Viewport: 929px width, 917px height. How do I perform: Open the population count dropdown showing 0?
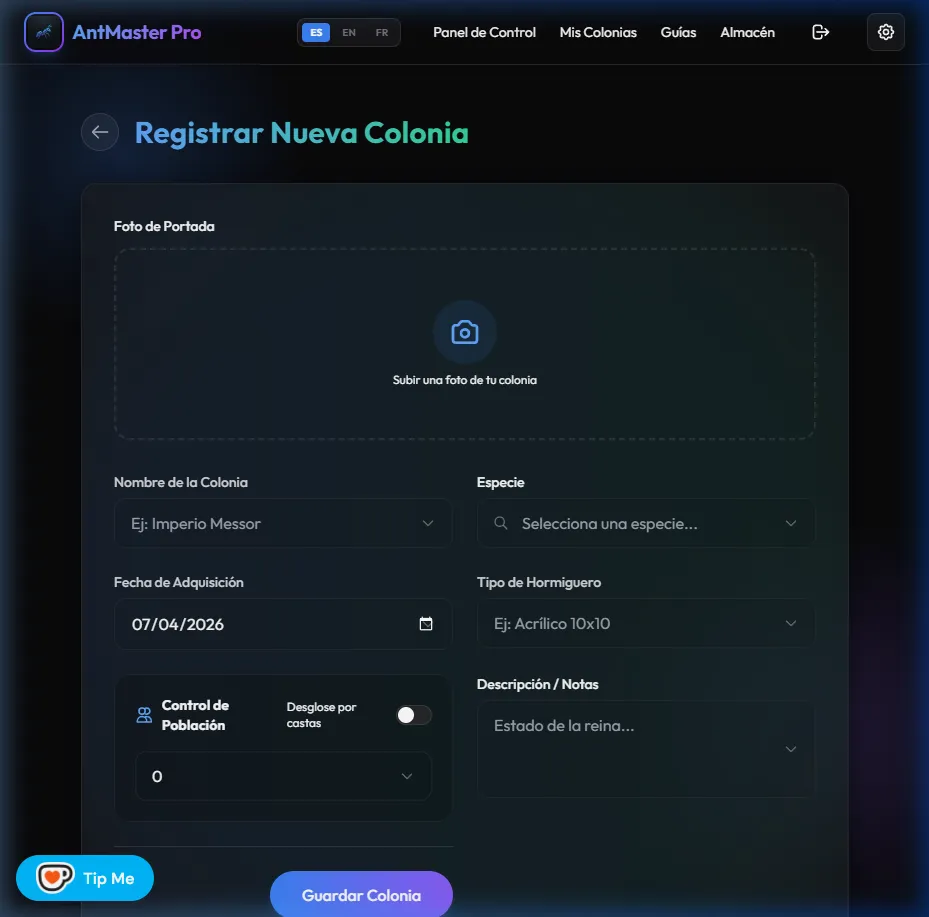point(283,776)
